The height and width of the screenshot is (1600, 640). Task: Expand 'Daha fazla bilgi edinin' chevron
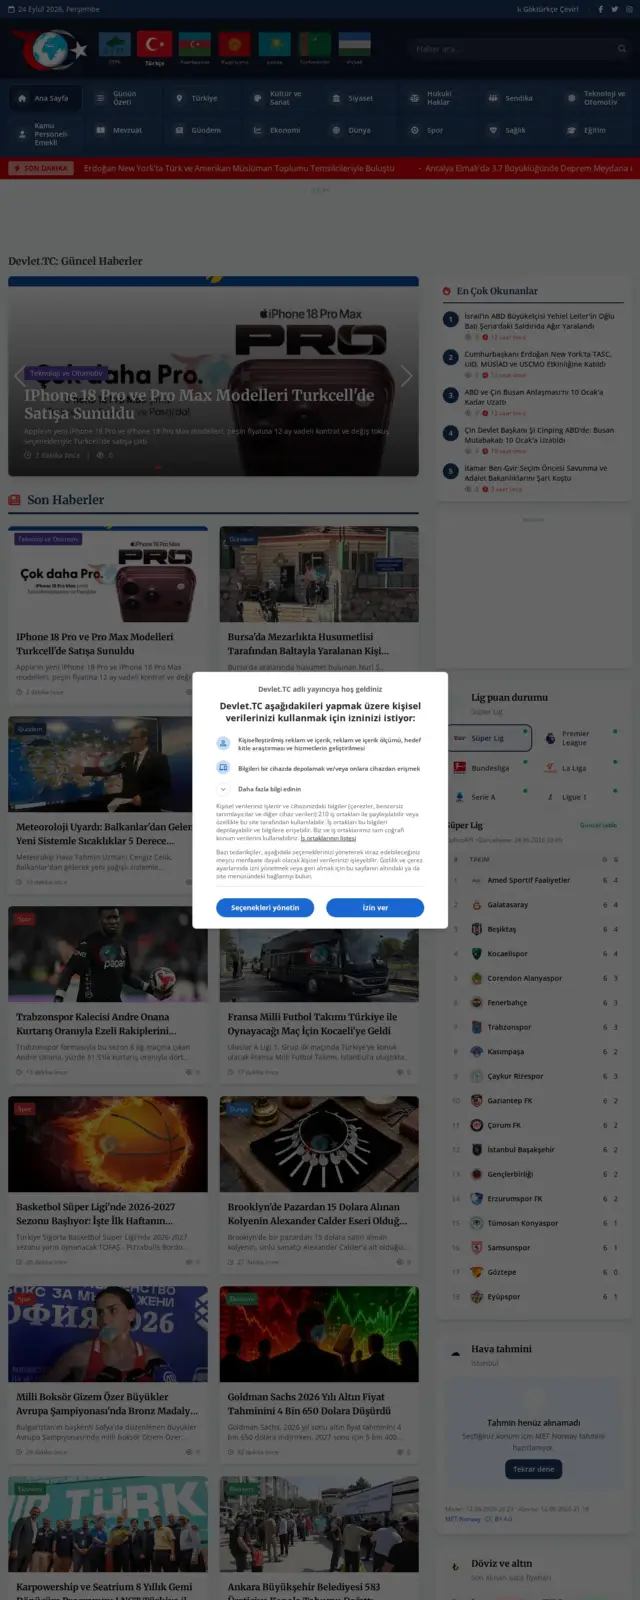223,789
